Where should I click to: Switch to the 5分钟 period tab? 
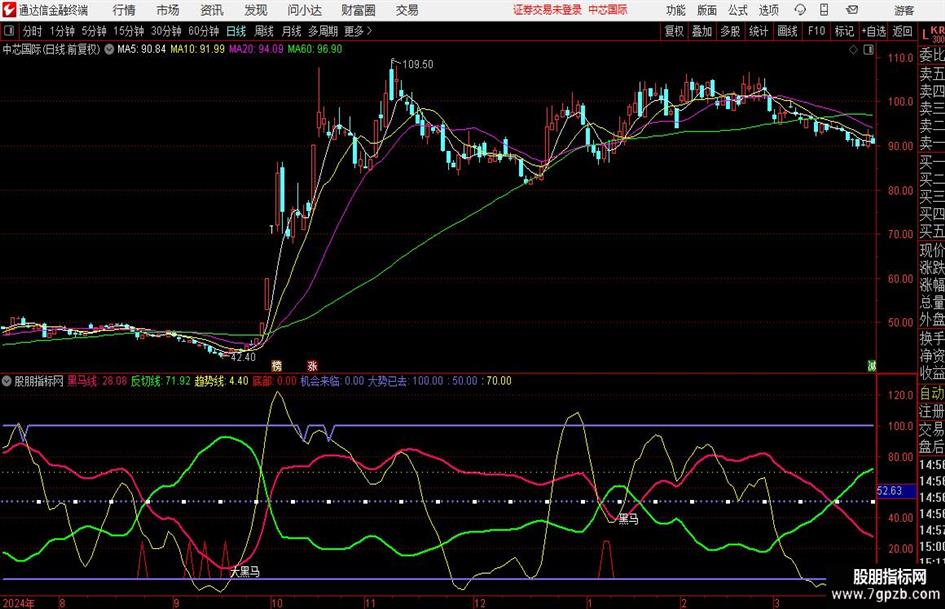(94, 31)
